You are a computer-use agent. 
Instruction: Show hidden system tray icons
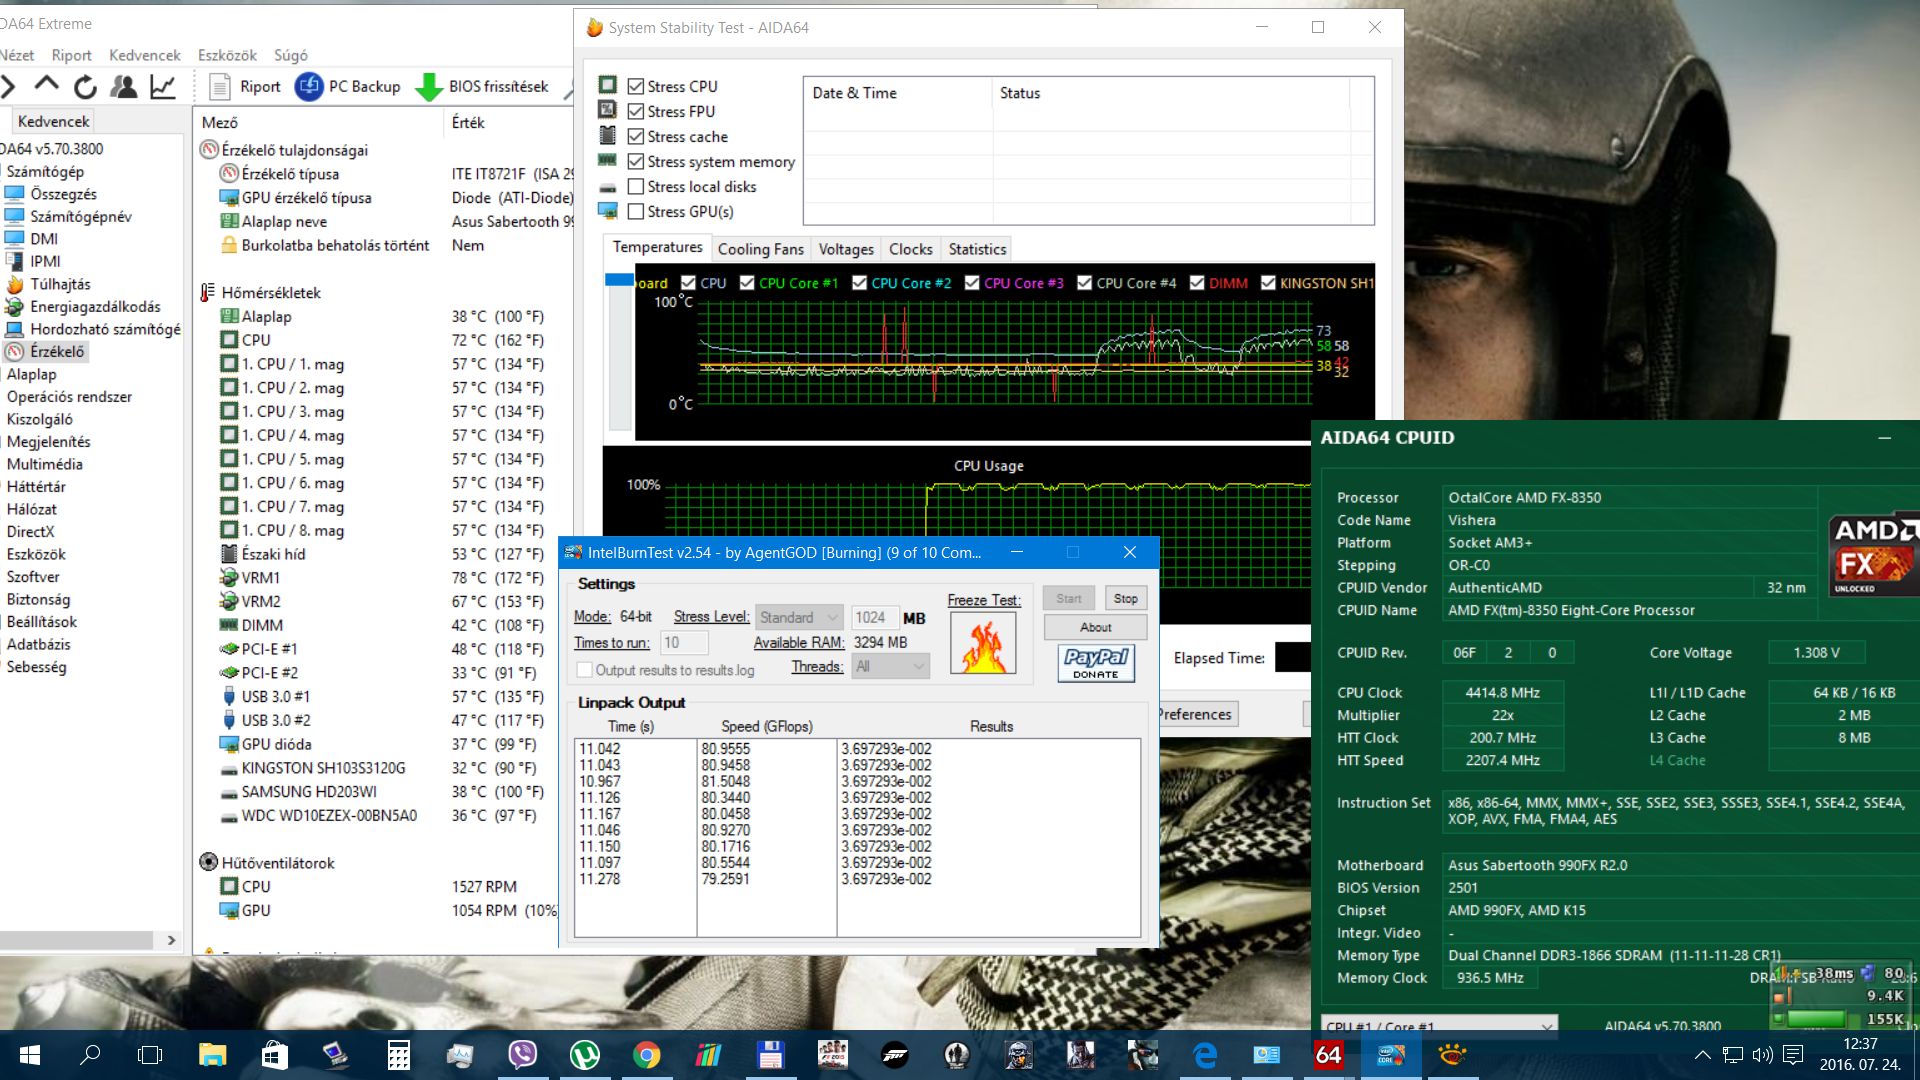(x=1702, y=1055)
